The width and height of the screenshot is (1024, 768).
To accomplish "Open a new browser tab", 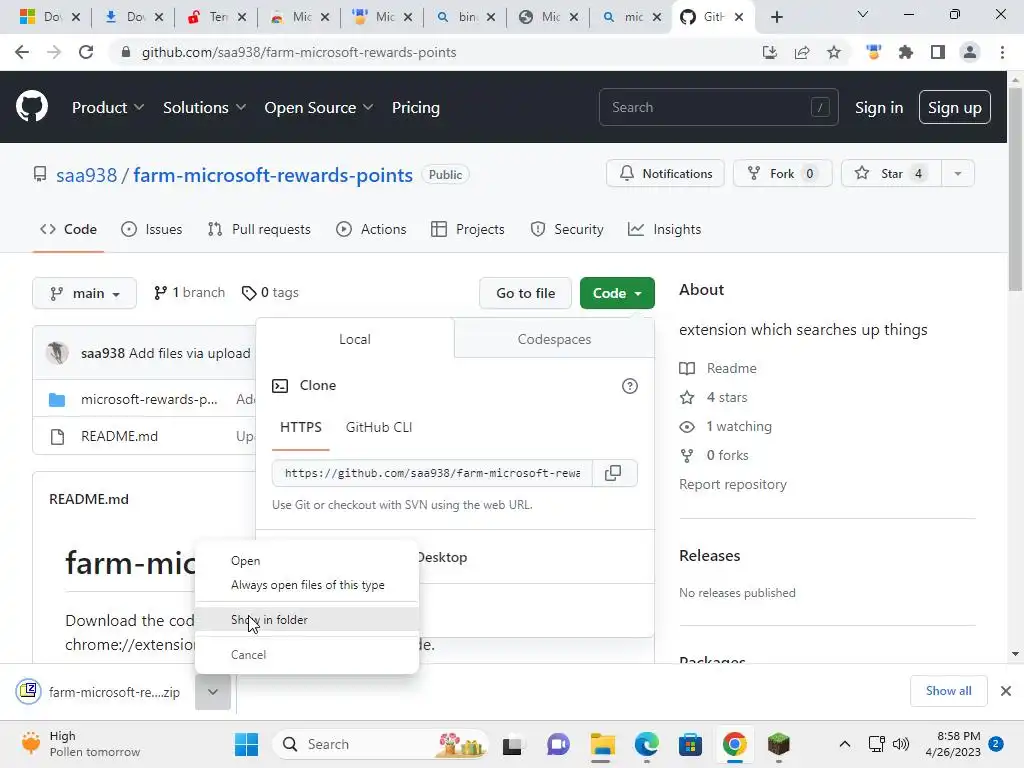I will click(776, 17).
